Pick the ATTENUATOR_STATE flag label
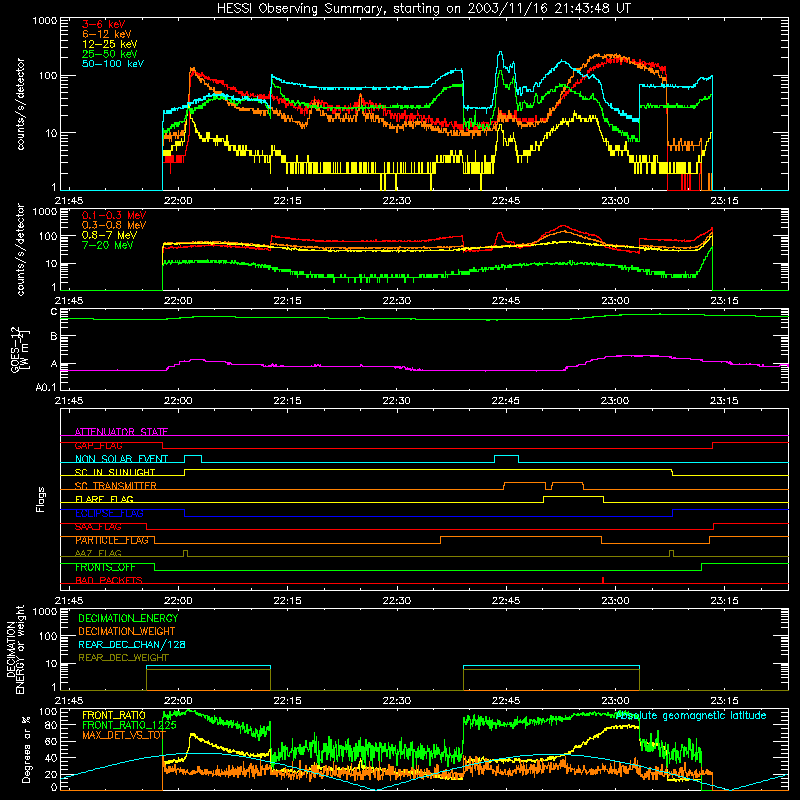The width and height of the screenshot is (800, 800). point(121,432)
